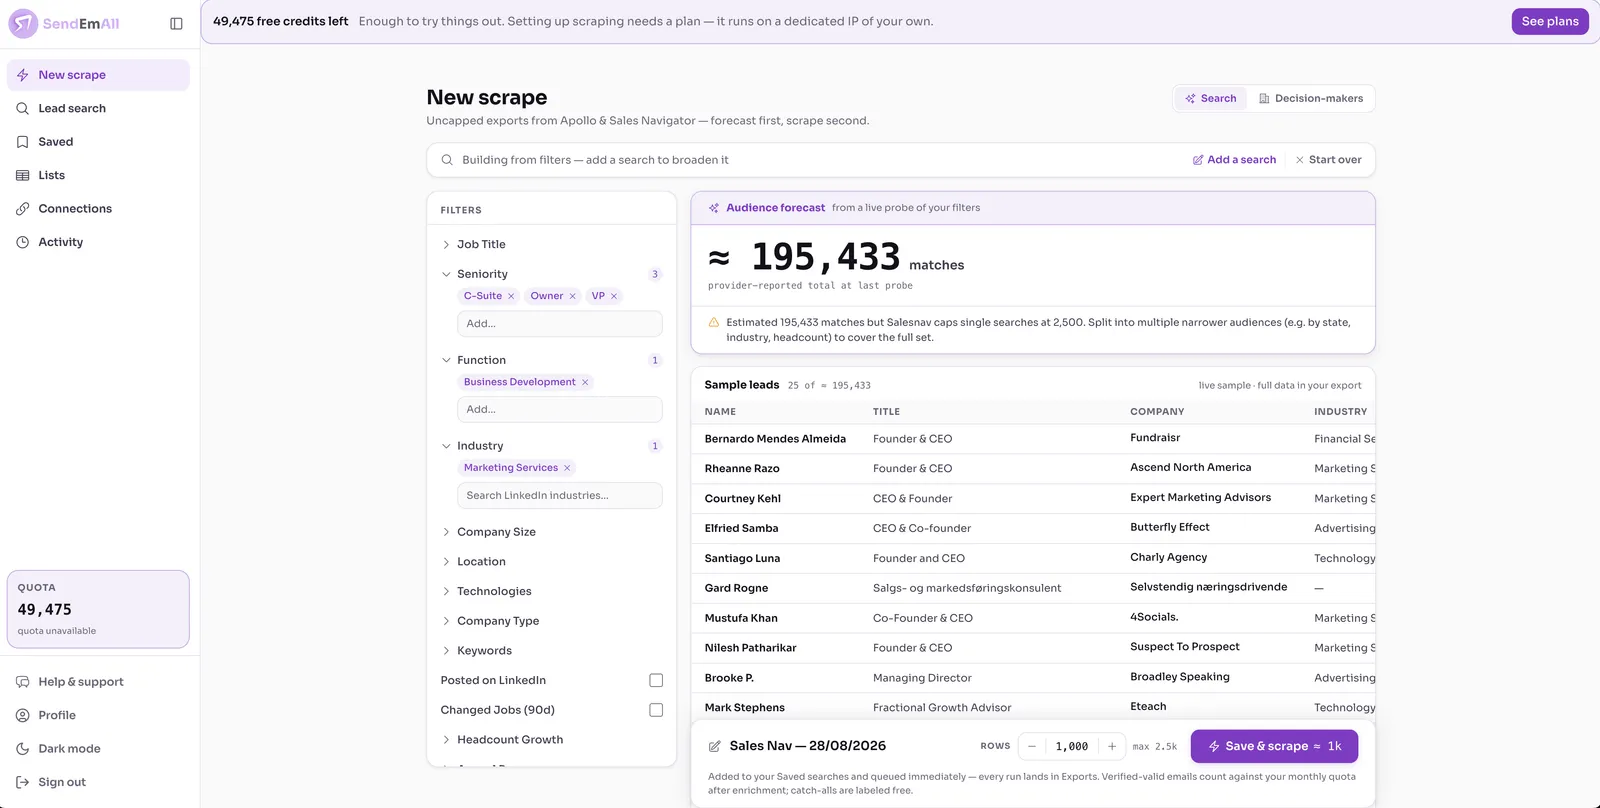Open Lead search page
1600x808 pixels.
[98, 108]
